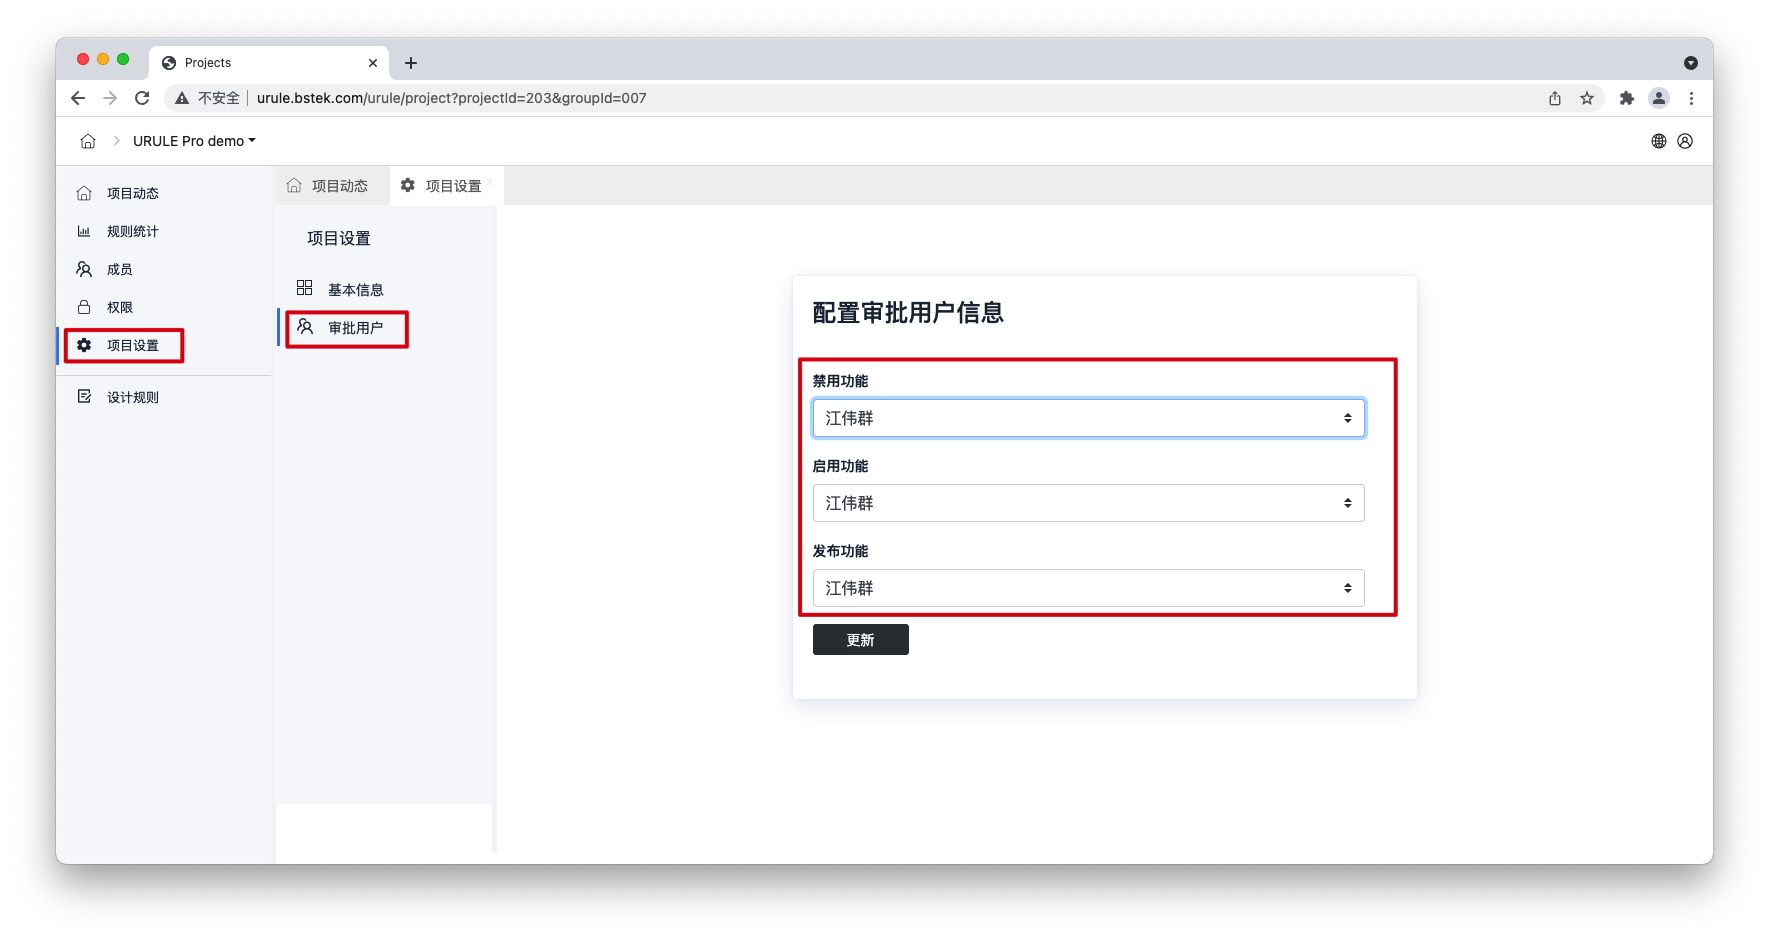Click the home icon in the breadcrumb
This screenshot has height=938, width=1769.
(x=88, y=141)
